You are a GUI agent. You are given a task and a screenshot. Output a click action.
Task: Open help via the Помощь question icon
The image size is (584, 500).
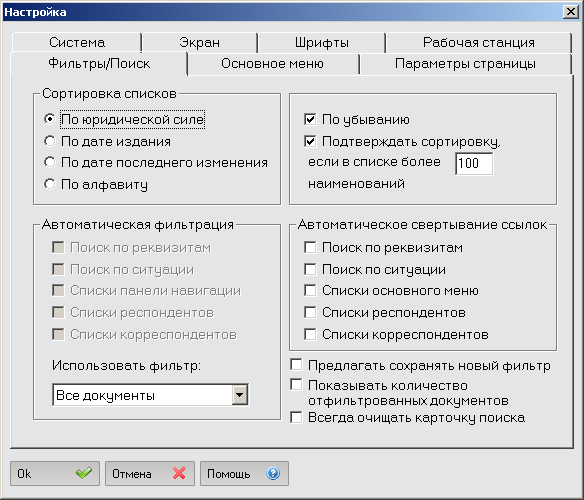tap(244, 474)
